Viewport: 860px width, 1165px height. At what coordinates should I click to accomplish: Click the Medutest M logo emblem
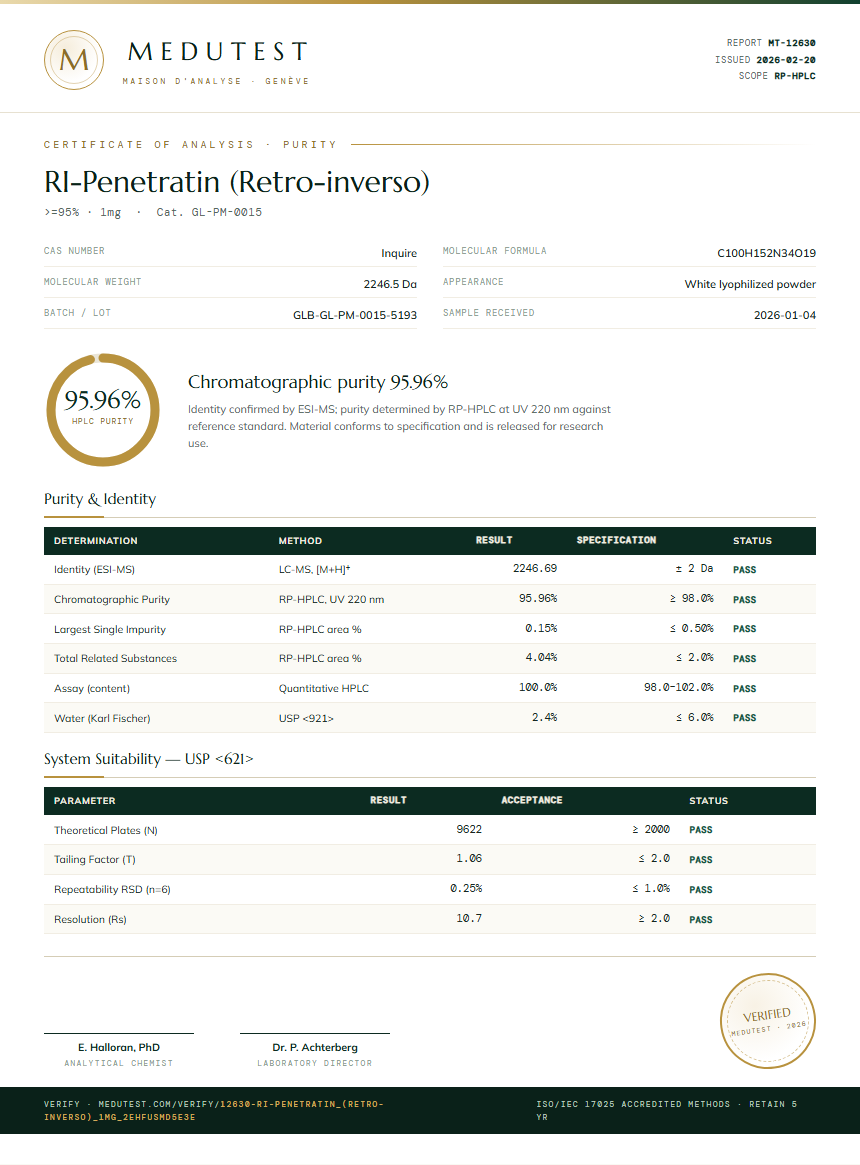[74, 60]
